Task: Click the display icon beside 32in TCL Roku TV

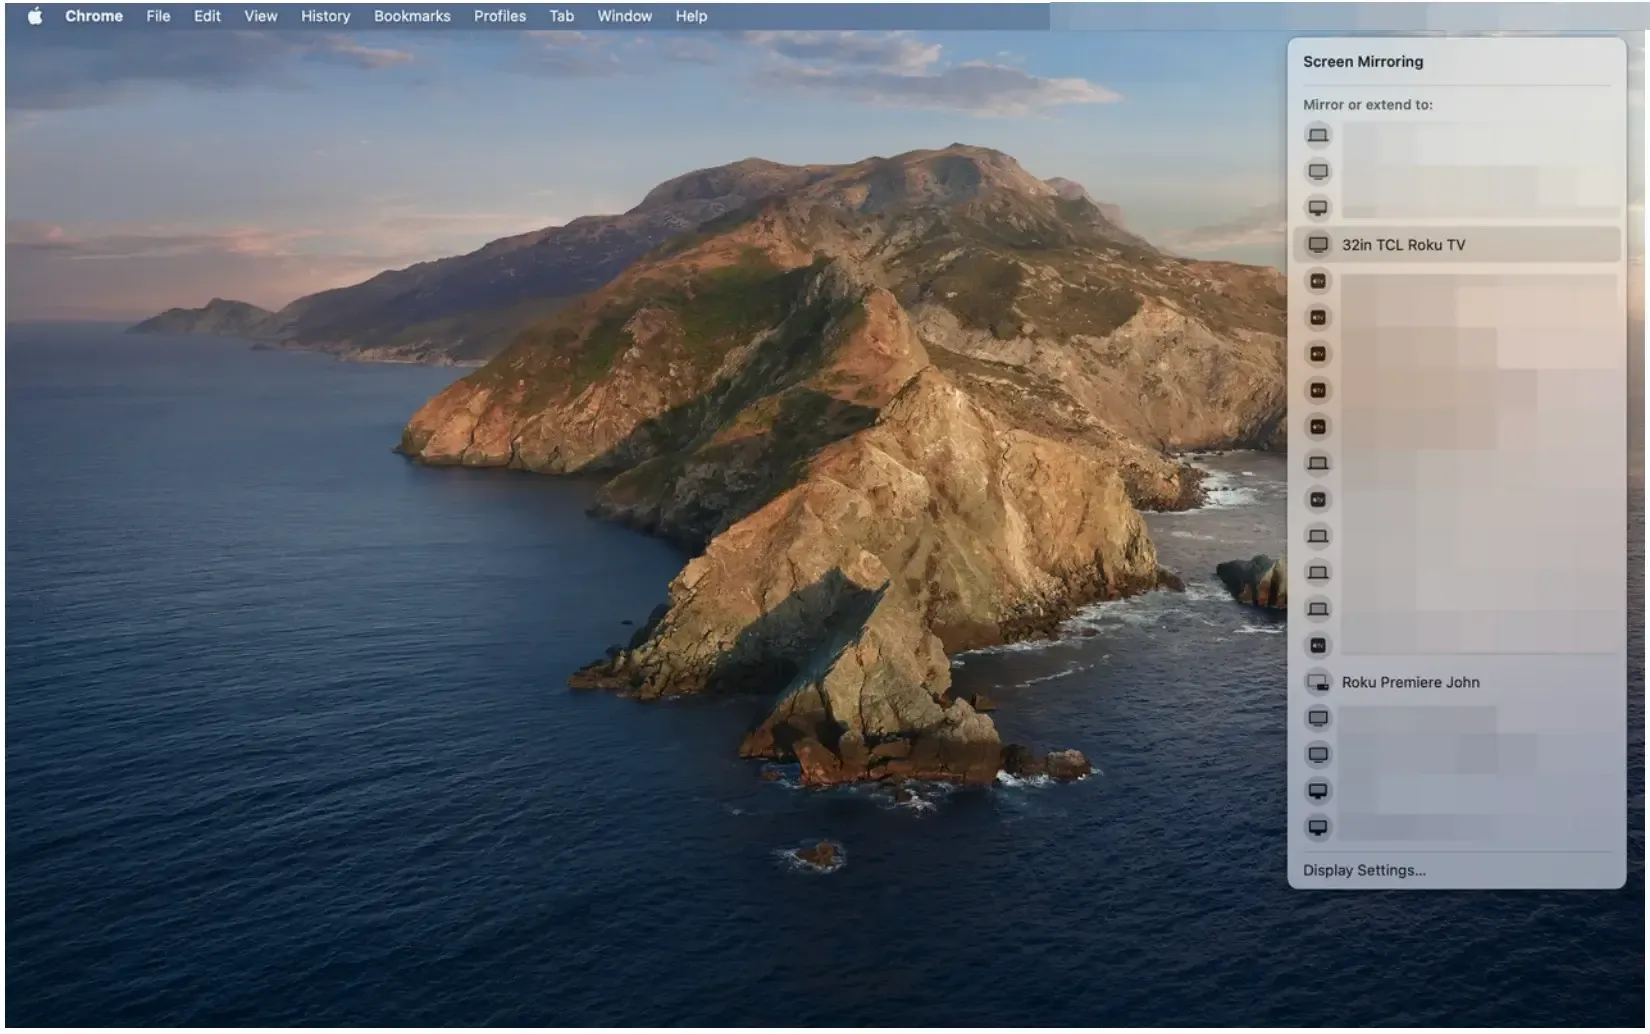Action: (1318, 245)
